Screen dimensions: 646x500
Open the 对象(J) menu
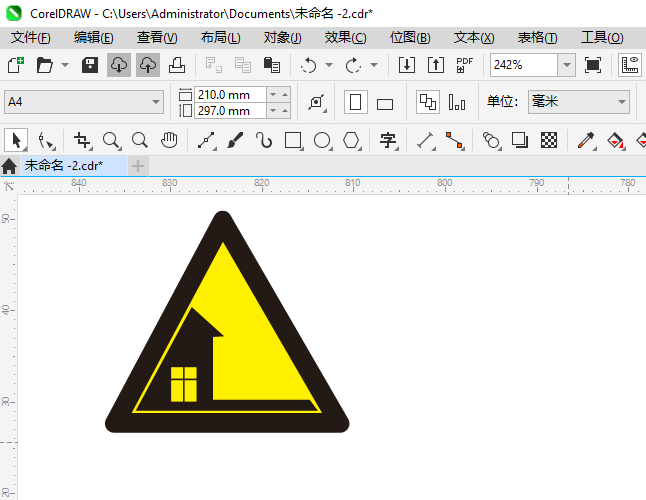coord(283,37)
